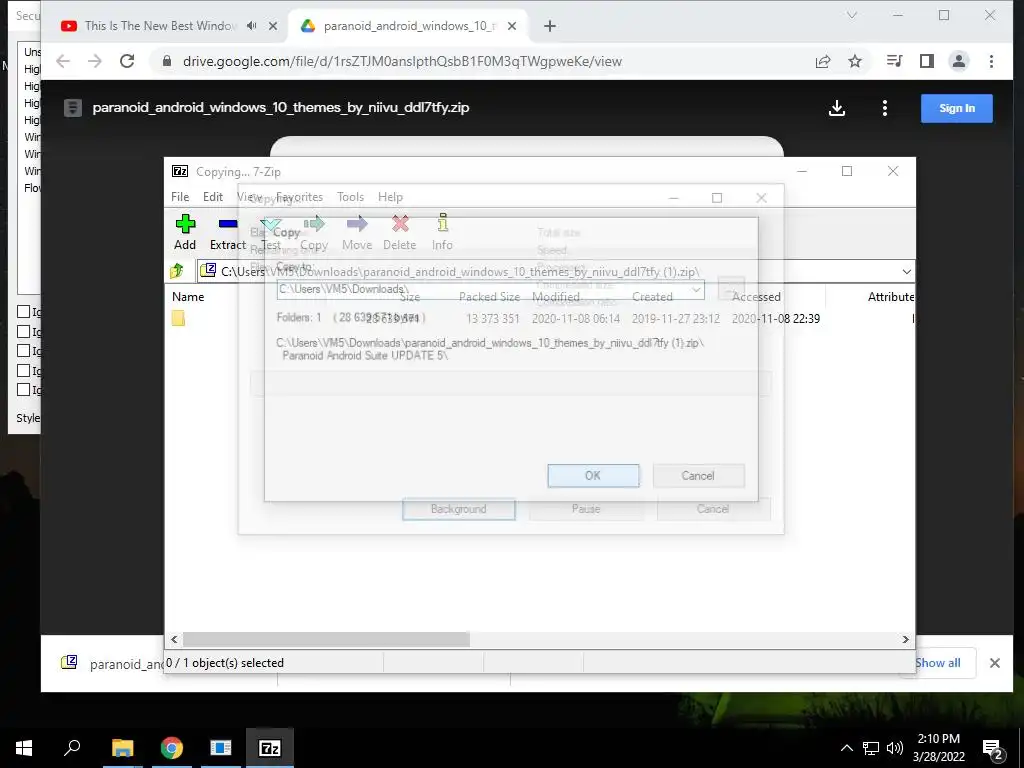Sort by the Name column header

pos(188,296)
